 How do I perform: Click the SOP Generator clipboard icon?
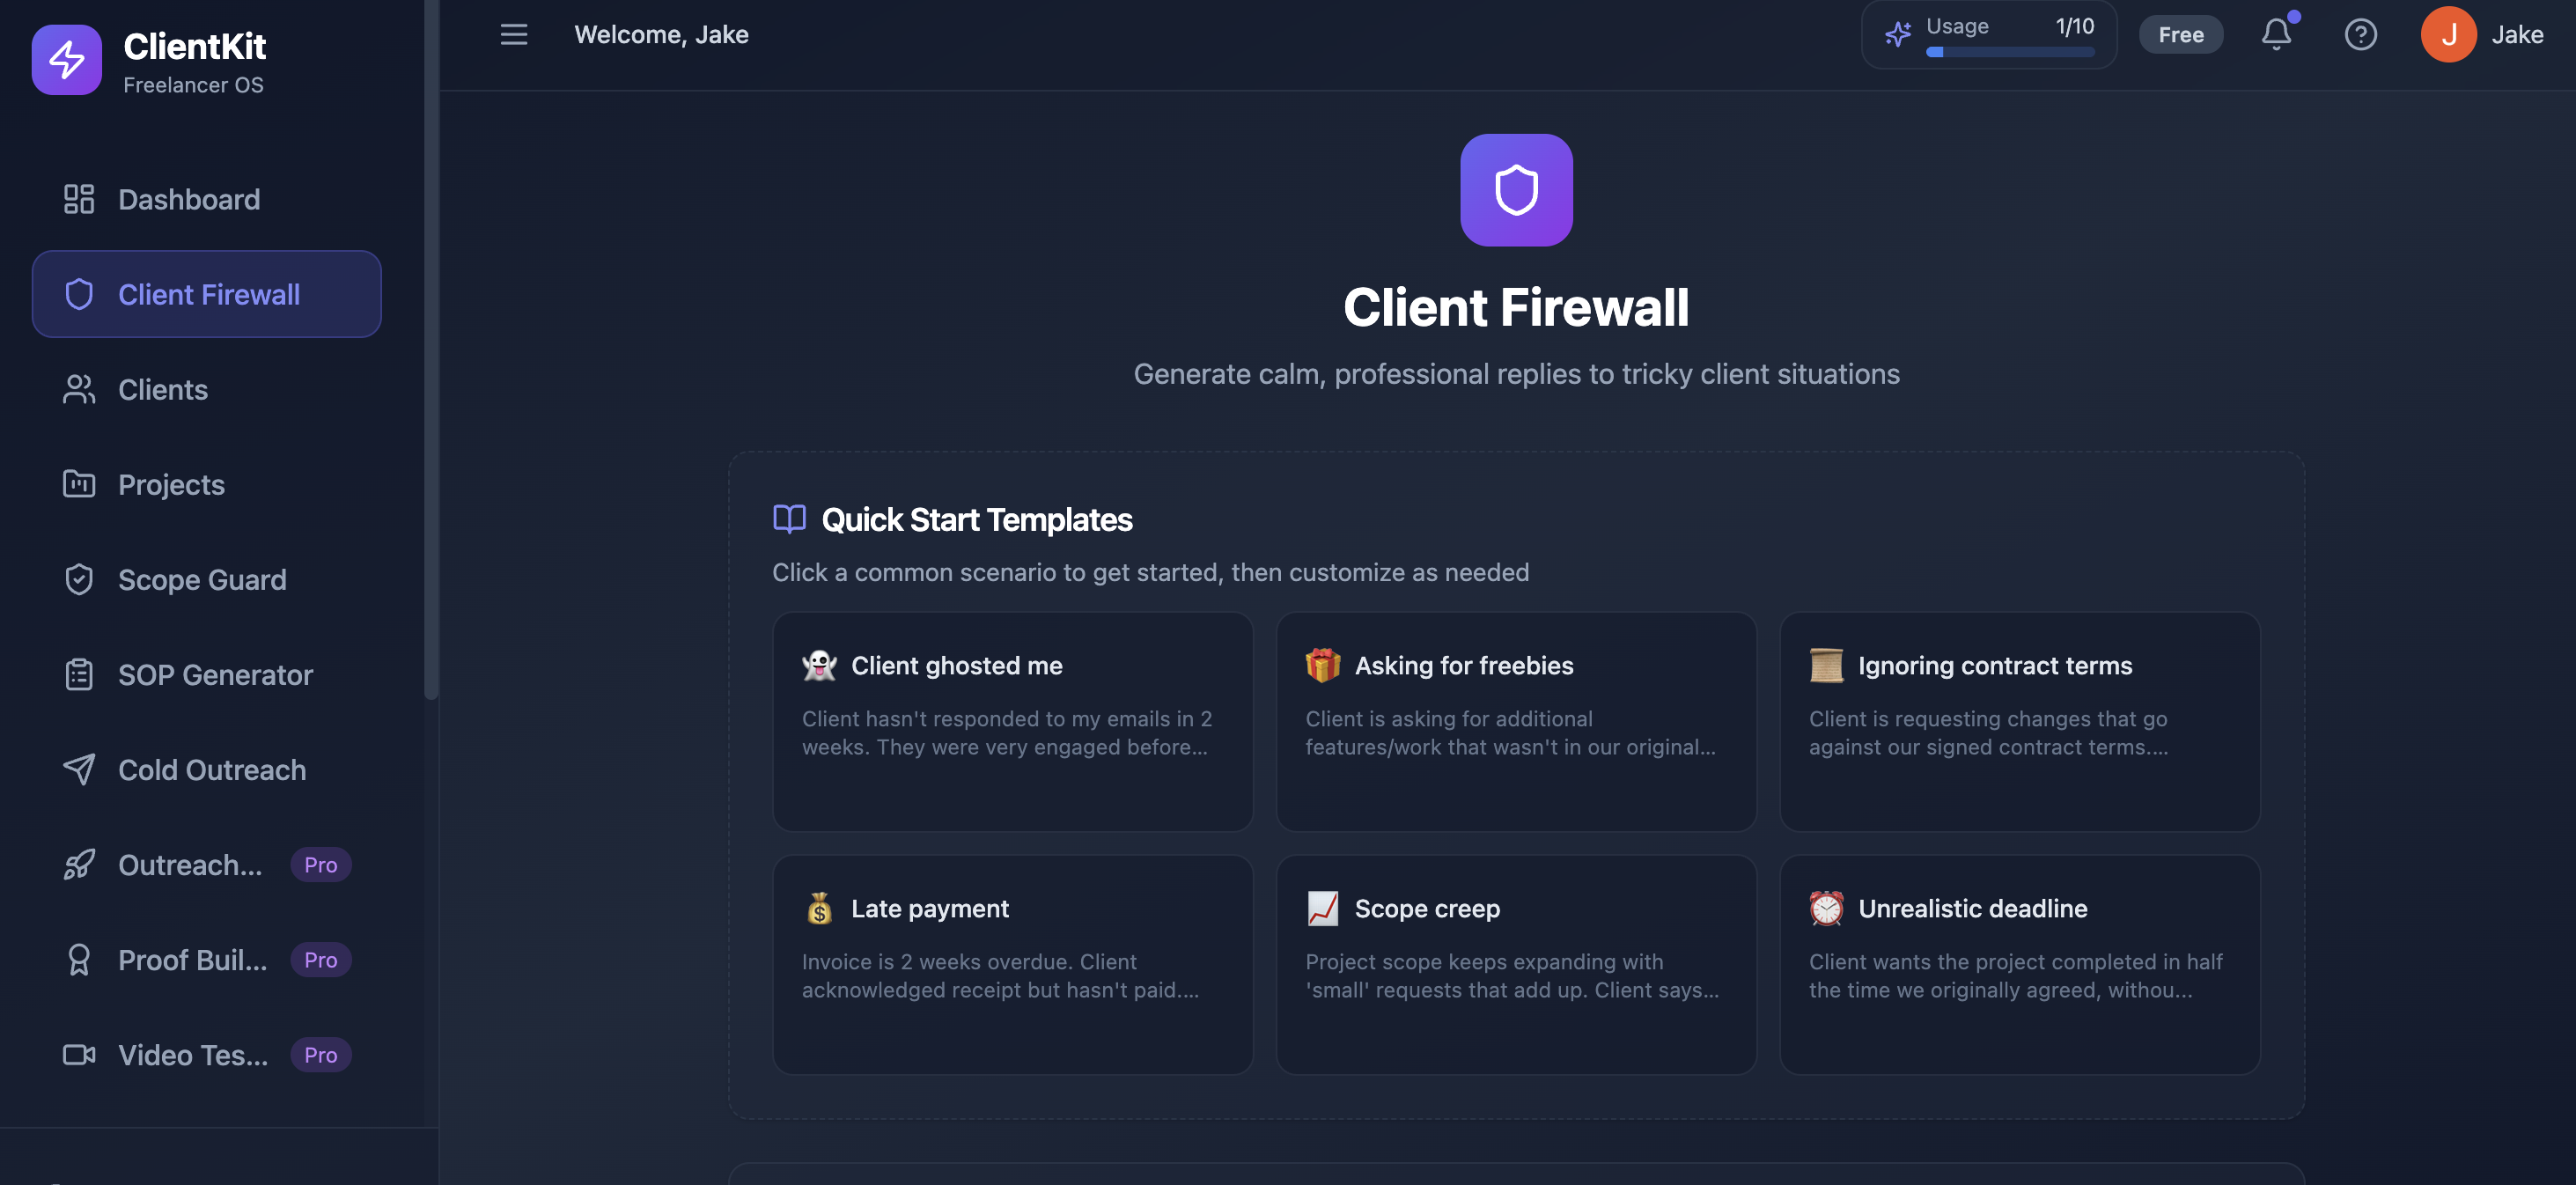(79, 674)
